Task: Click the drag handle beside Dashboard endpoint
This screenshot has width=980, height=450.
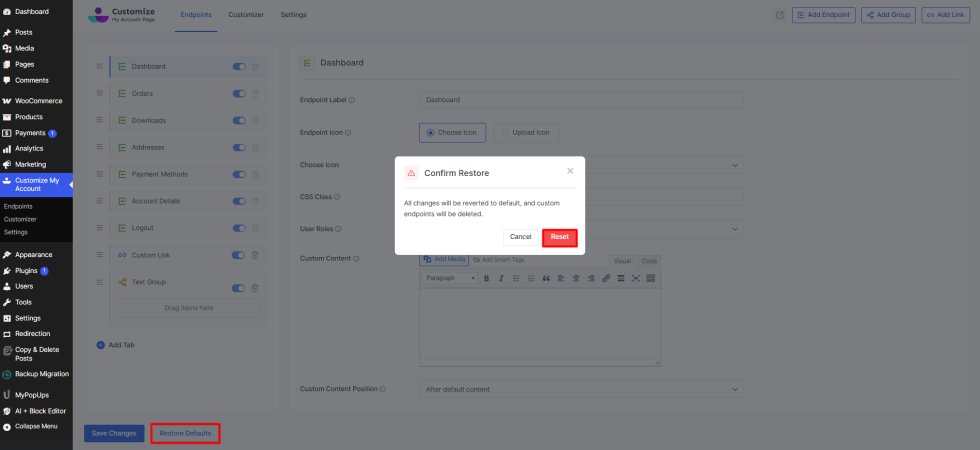Action: click(x=99, y=66)
